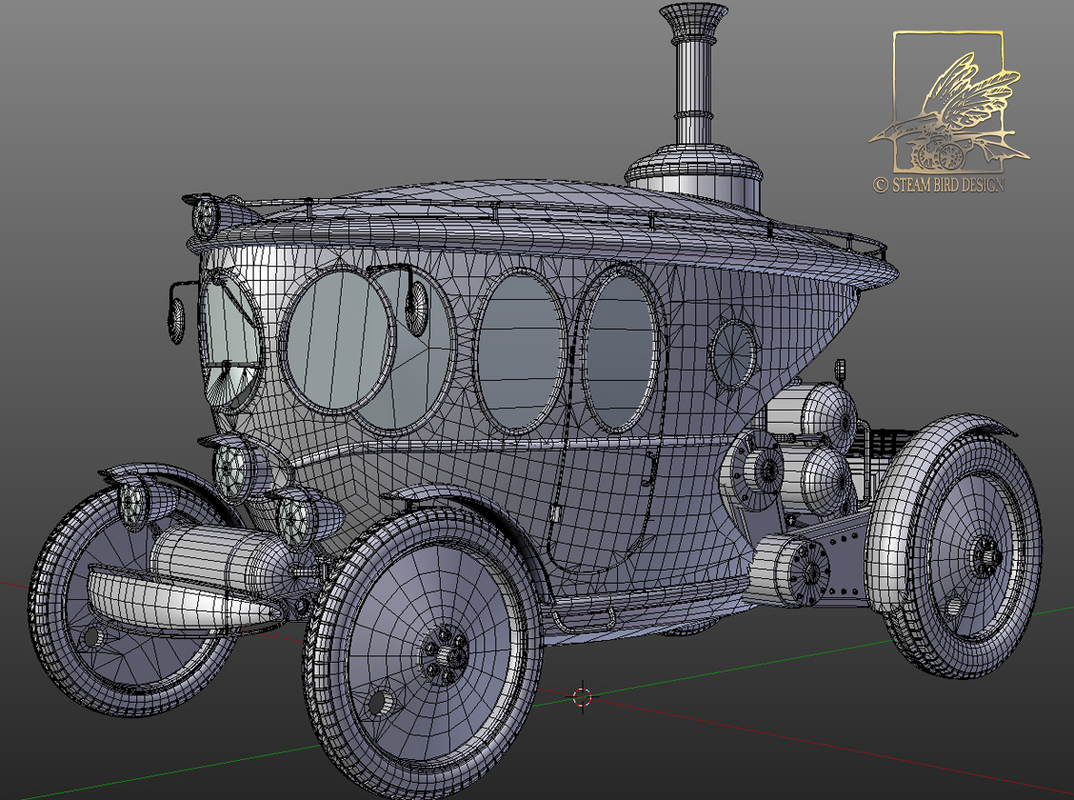Click the 3D cursor crosshair below the vehicle
The width and height of the screenshot is (1074, 800).
(581, 698)
